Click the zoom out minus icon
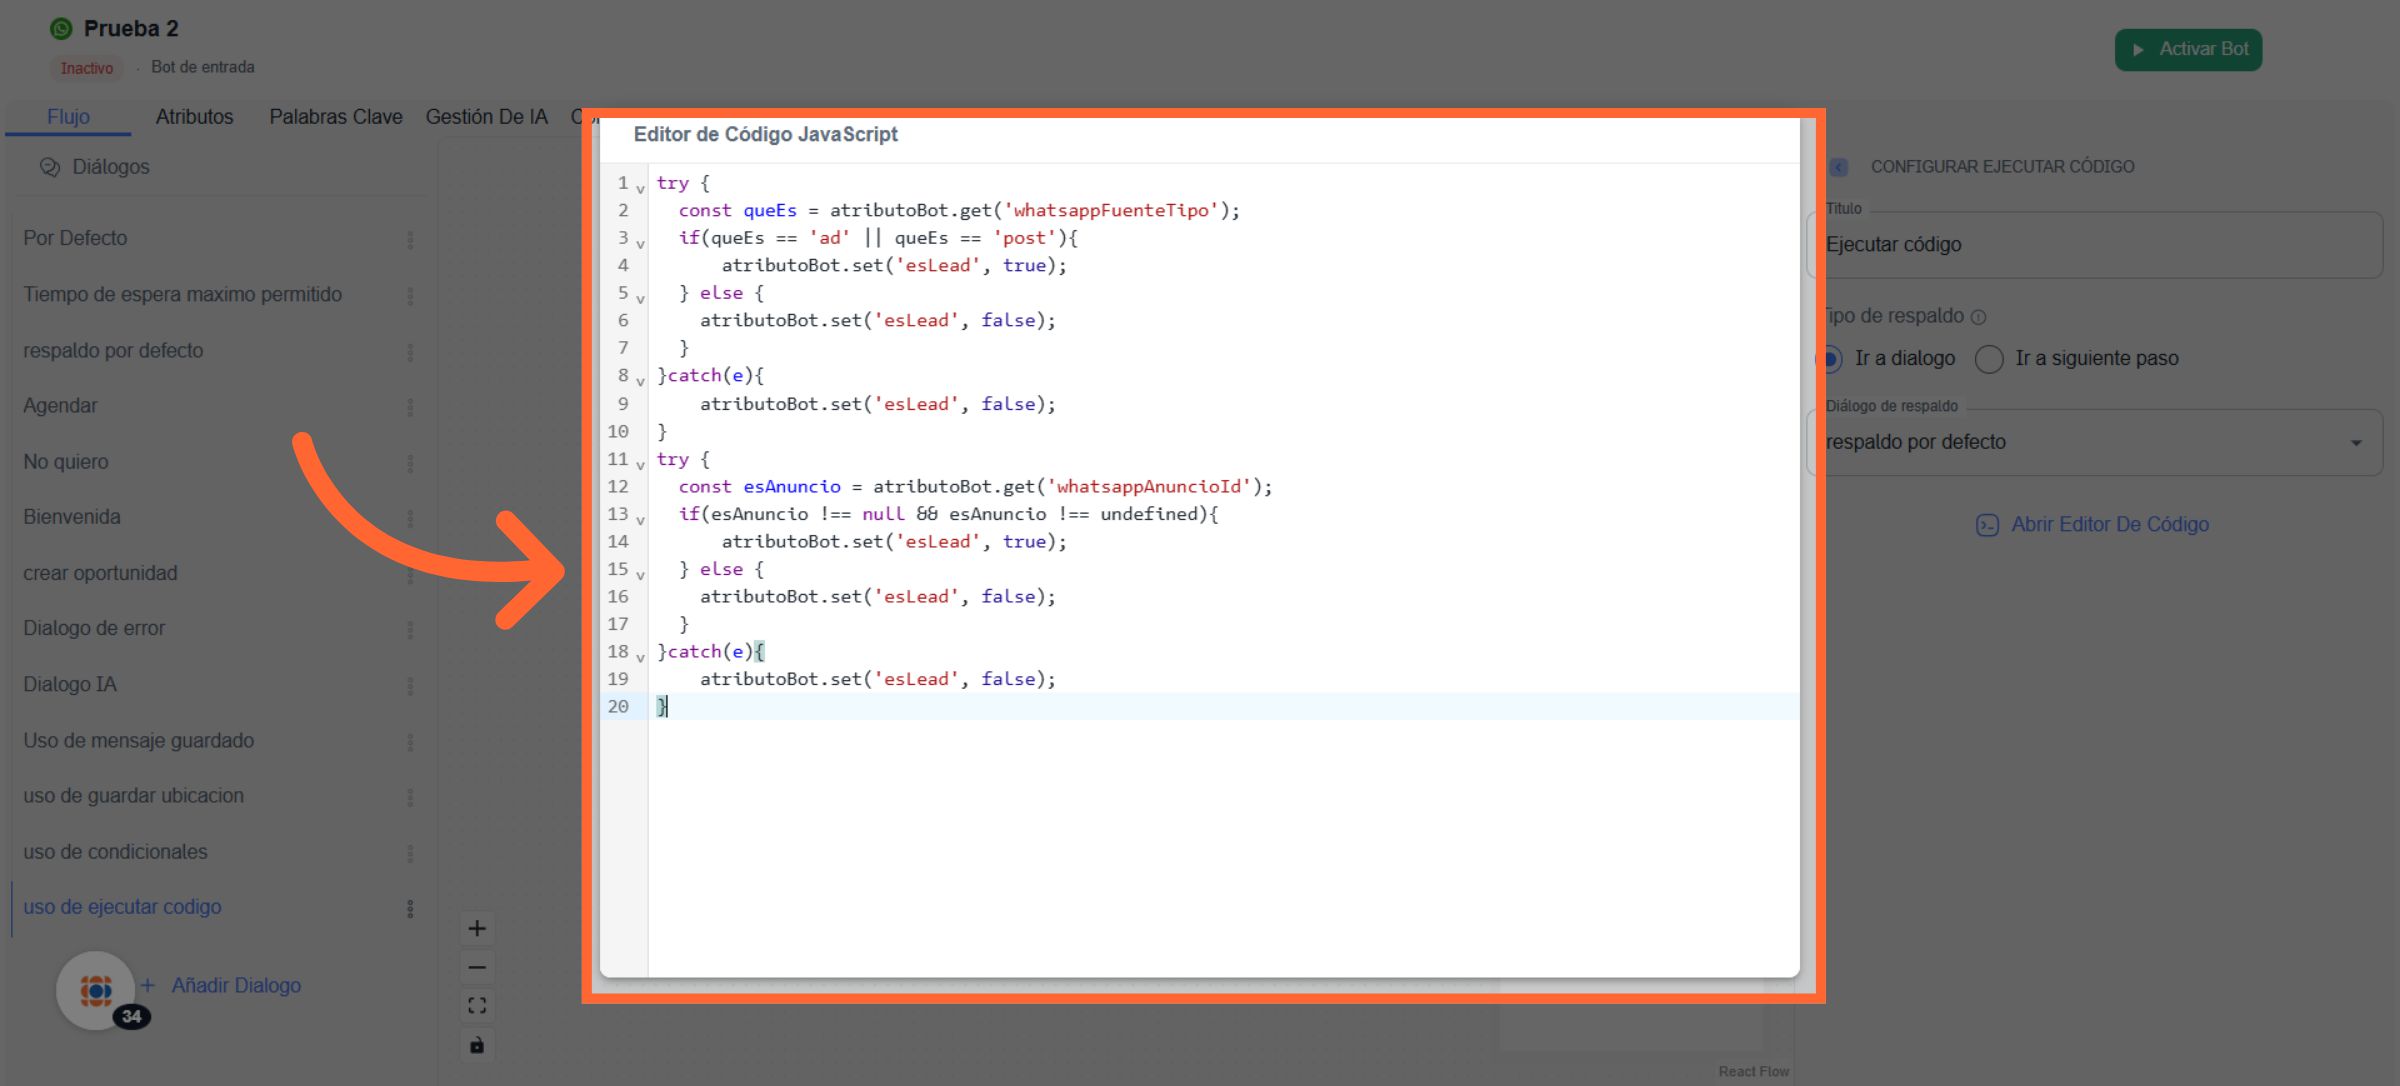The image size is (2400, 1086). click(477, 967)
